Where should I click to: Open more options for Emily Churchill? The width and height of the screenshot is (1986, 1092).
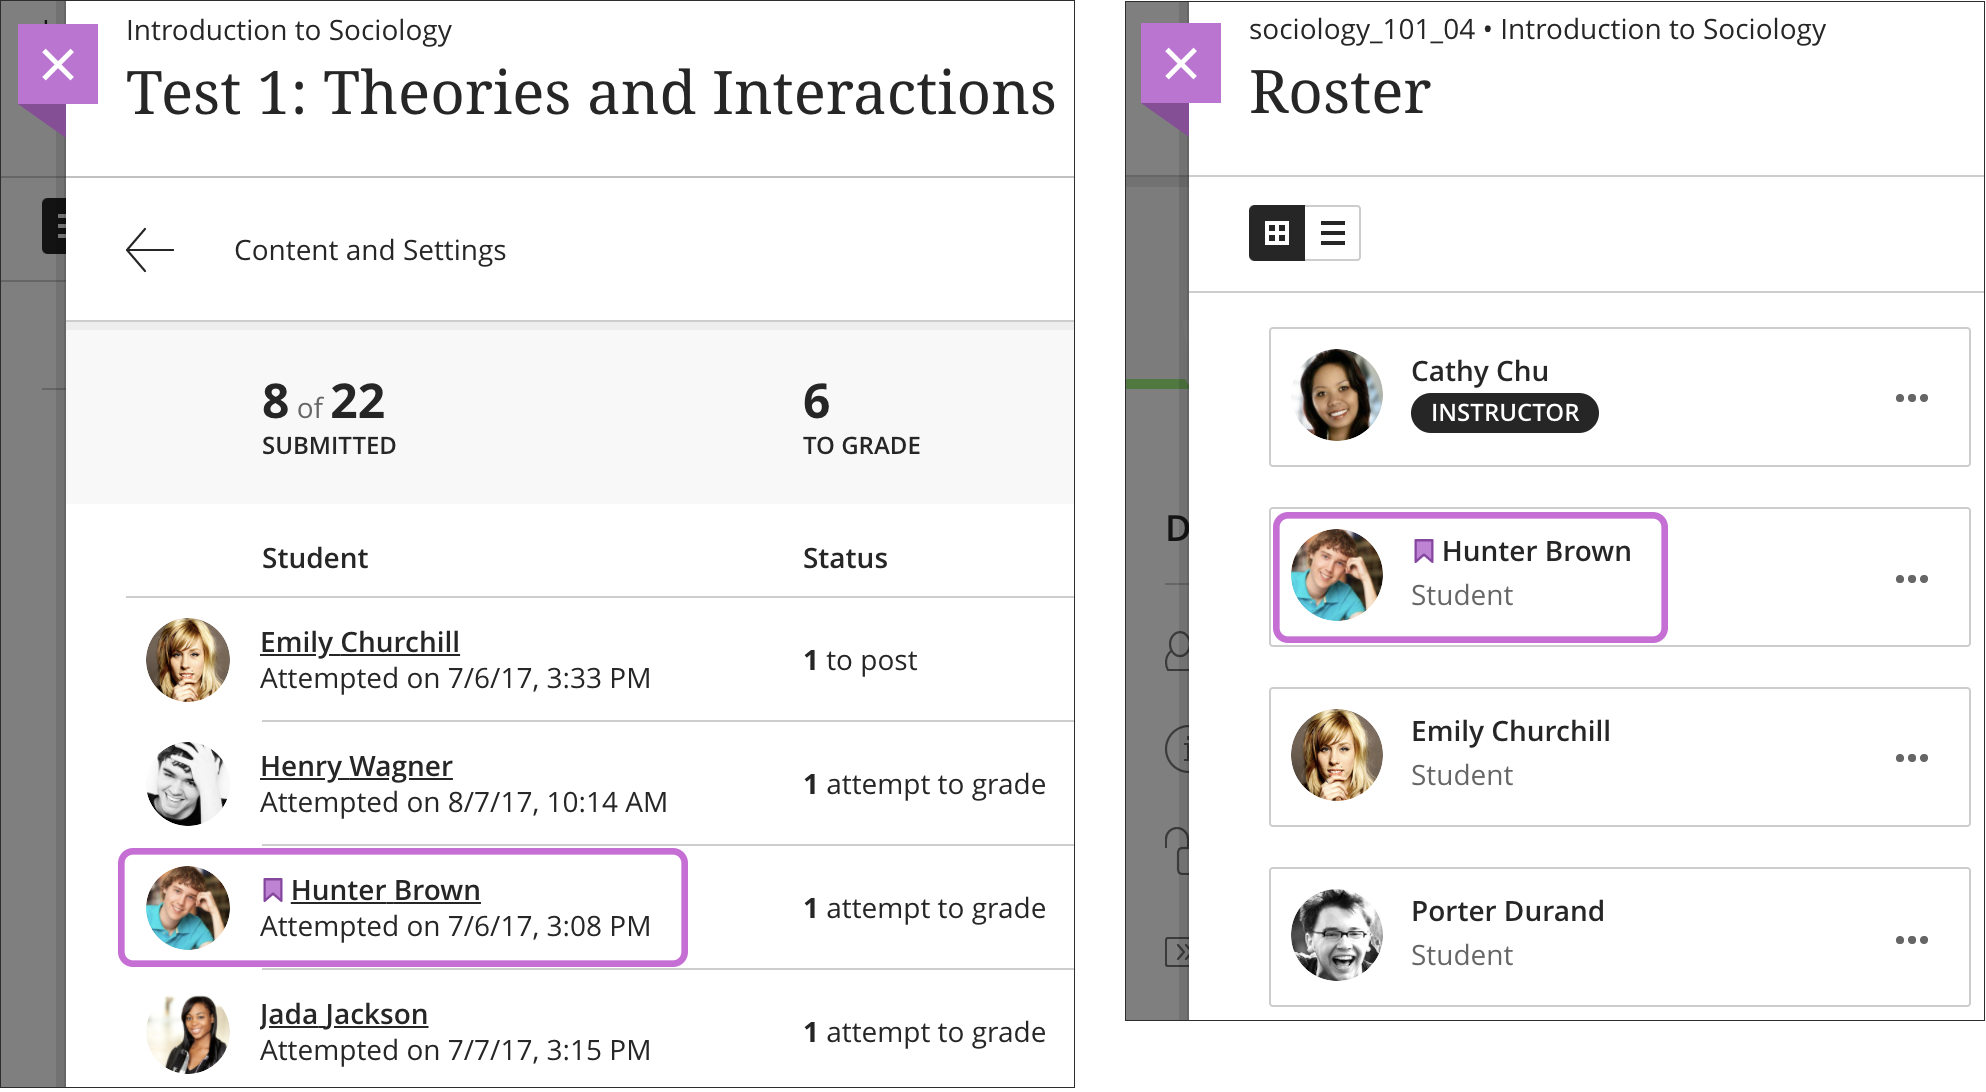pyautogui.click(x=1911, y=758)
